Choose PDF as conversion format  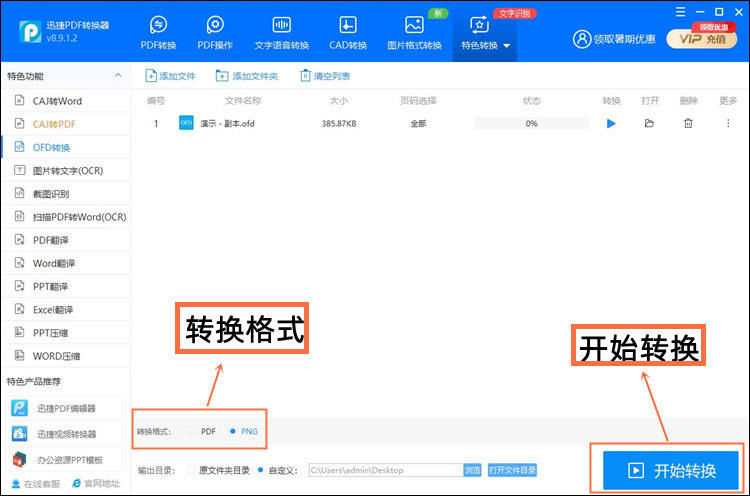[x=202, y=431]
